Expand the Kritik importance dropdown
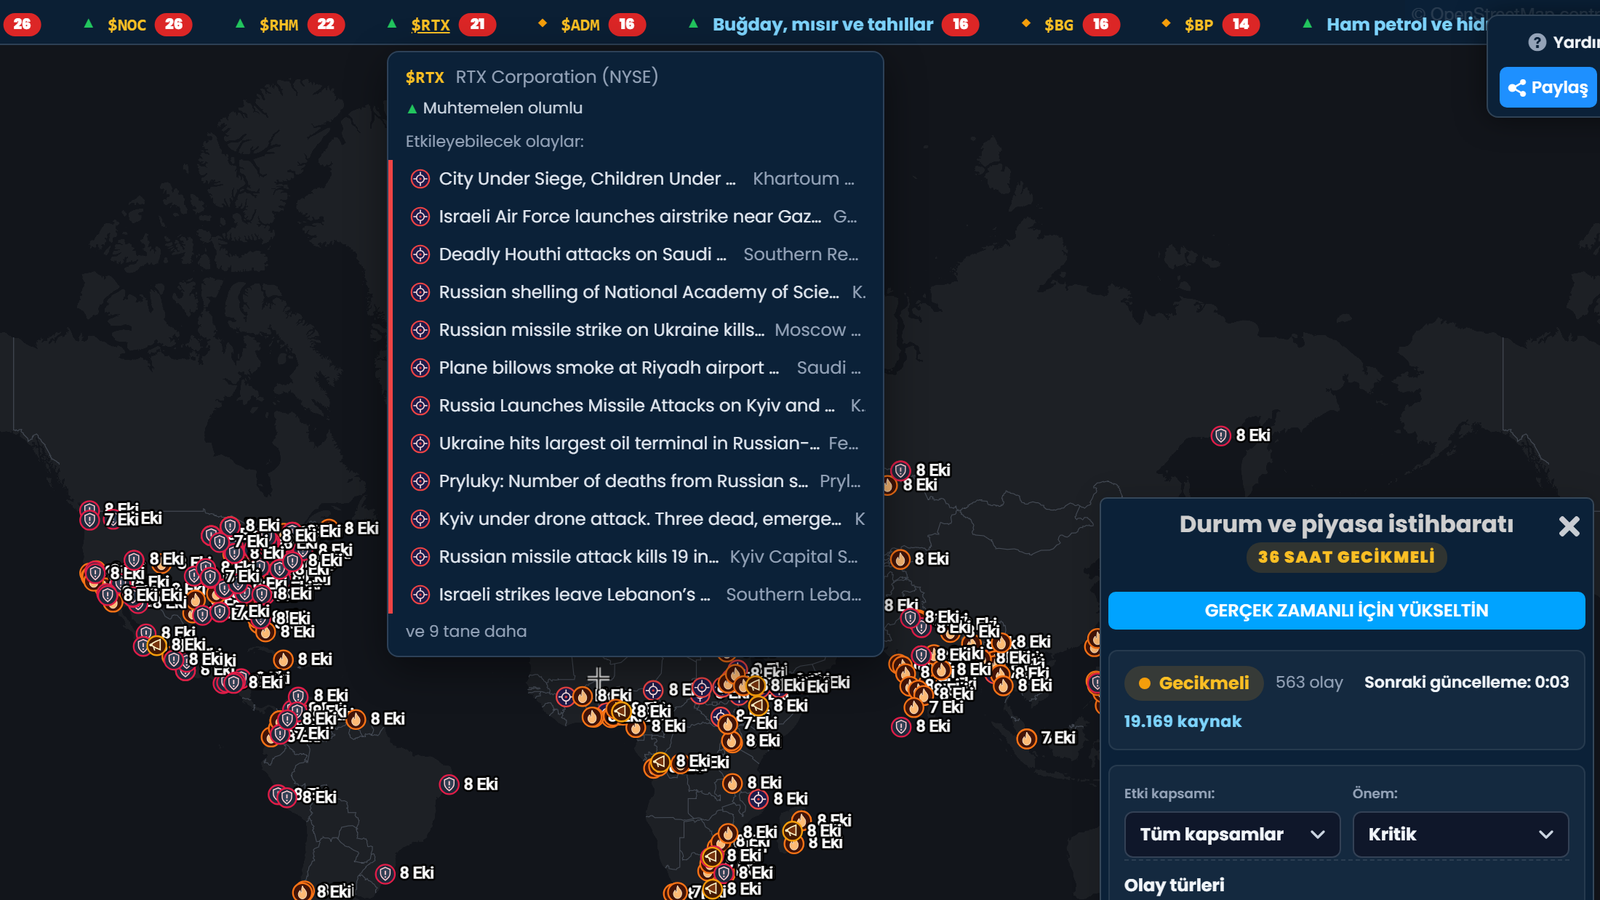Image resolution: width=1600 pixels, height=900 pixels. tap(1460, 834)
